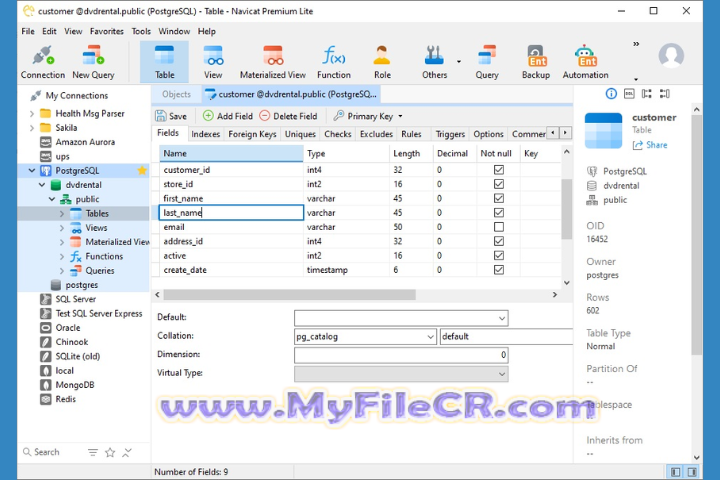Expand the hidden toolbar items chevron

pyautogui.click(x=636, y=44)
